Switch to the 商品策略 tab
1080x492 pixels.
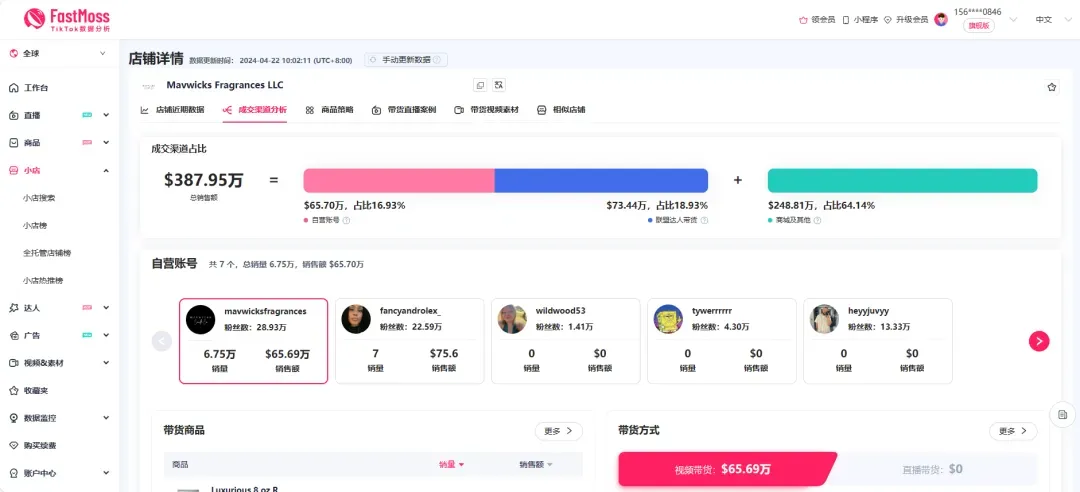point(330,110)
